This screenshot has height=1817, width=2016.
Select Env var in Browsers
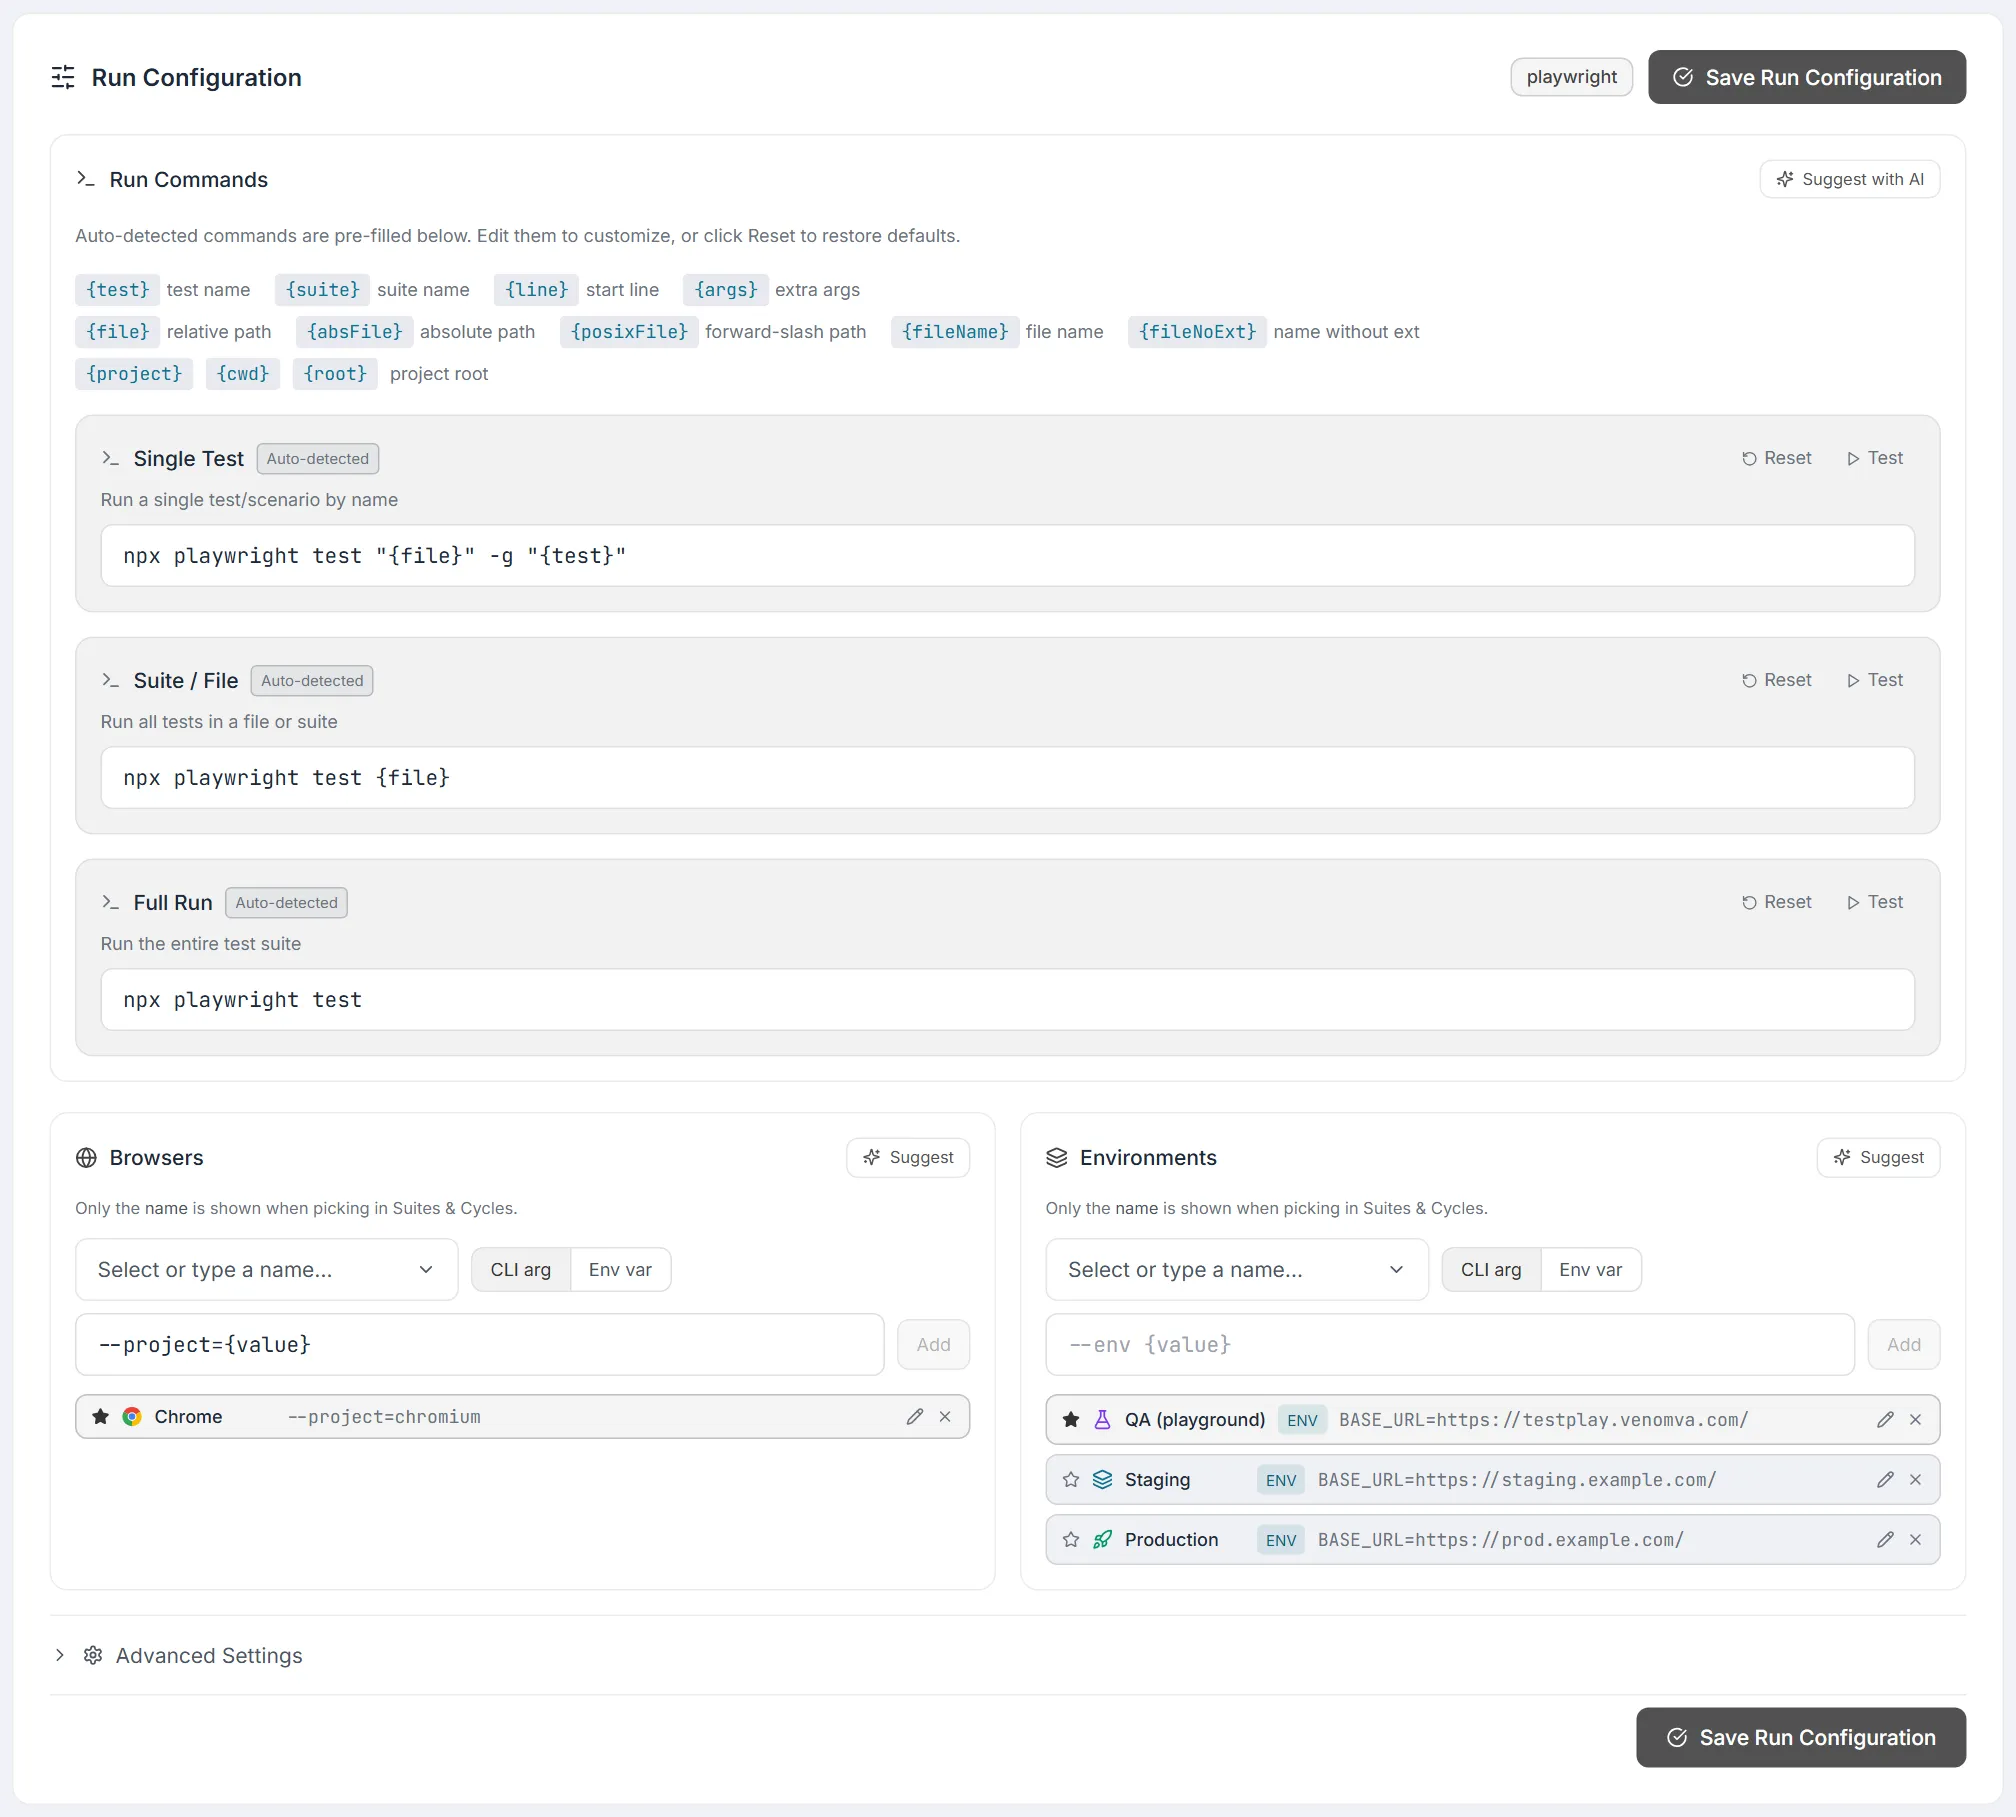tap(620, 1270)
